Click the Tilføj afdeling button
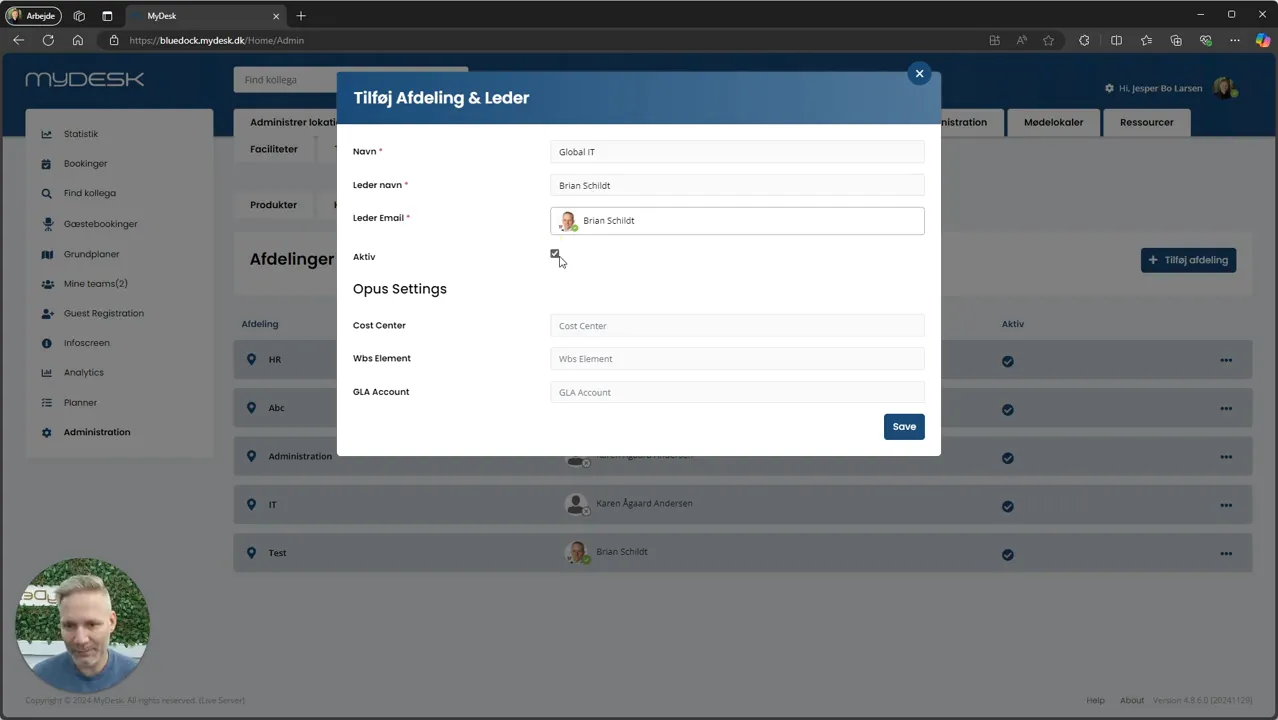Screen dimensions: 1278x720 point(1188,260)
